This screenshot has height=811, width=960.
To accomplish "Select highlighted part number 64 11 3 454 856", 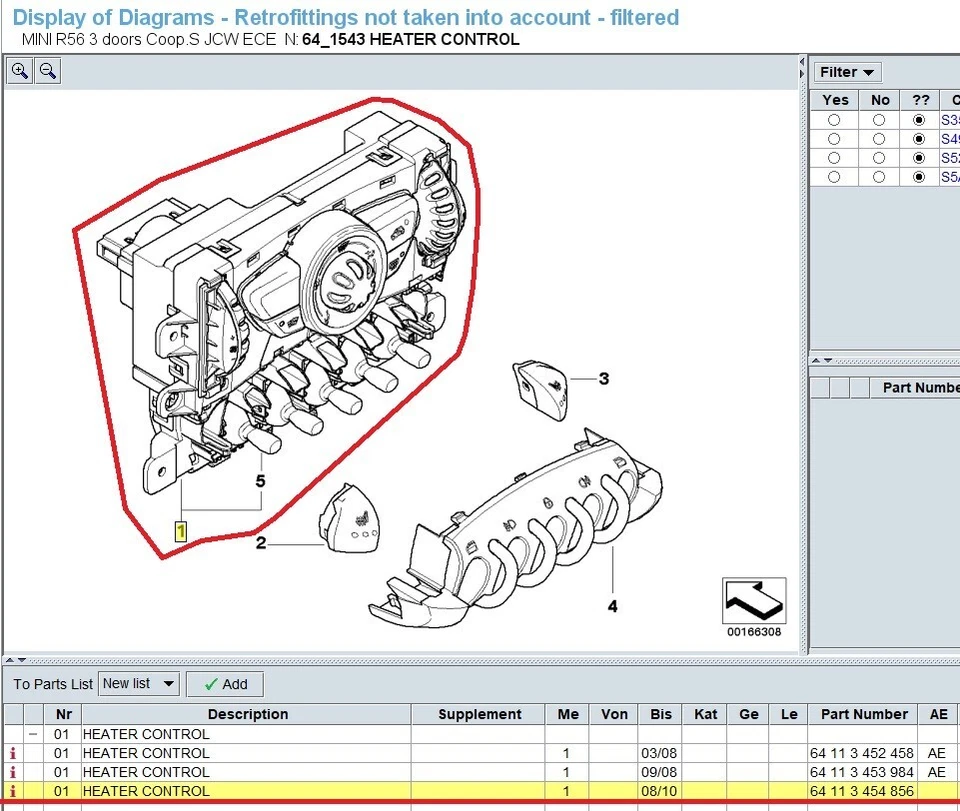I will pos(861,791).
